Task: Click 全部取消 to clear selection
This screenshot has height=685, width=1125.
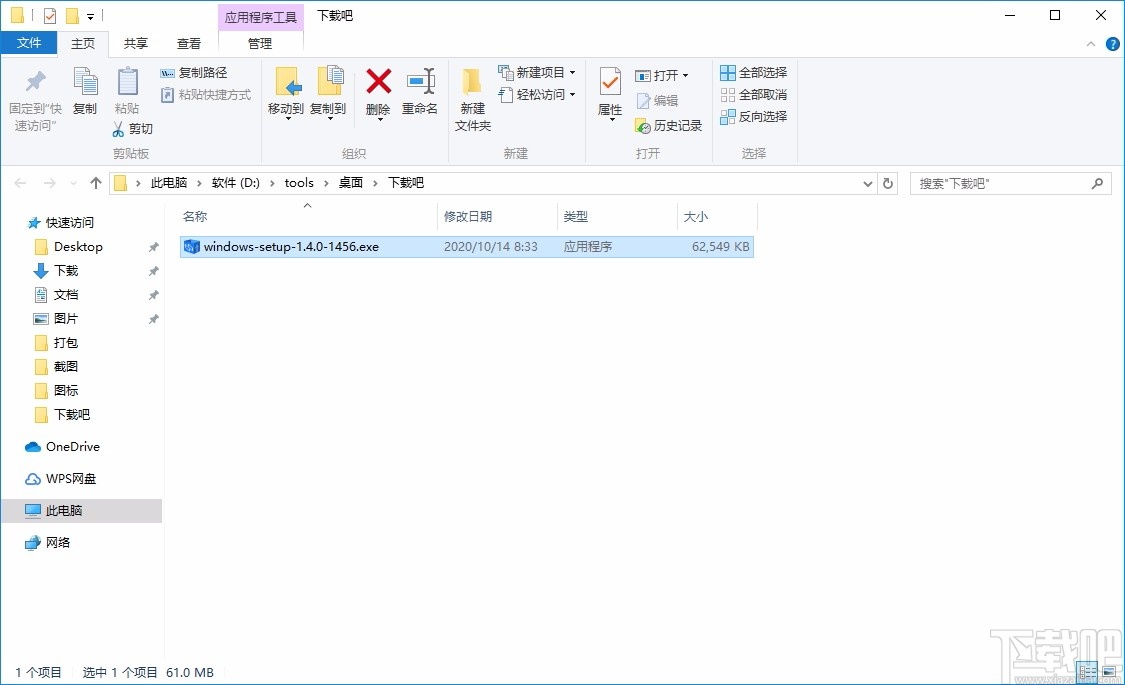Action: click(x=753, y=94)
